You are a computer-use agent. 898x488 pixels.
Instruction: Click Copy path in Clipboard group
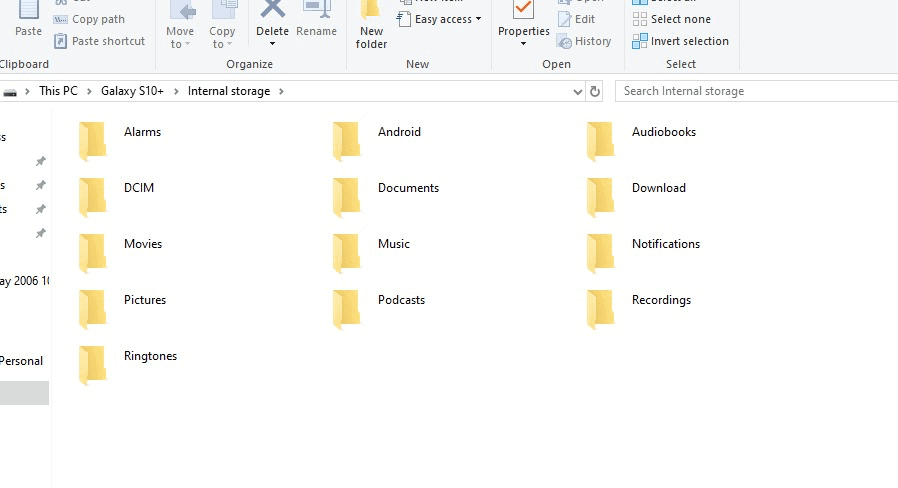(x=89, y=19)
